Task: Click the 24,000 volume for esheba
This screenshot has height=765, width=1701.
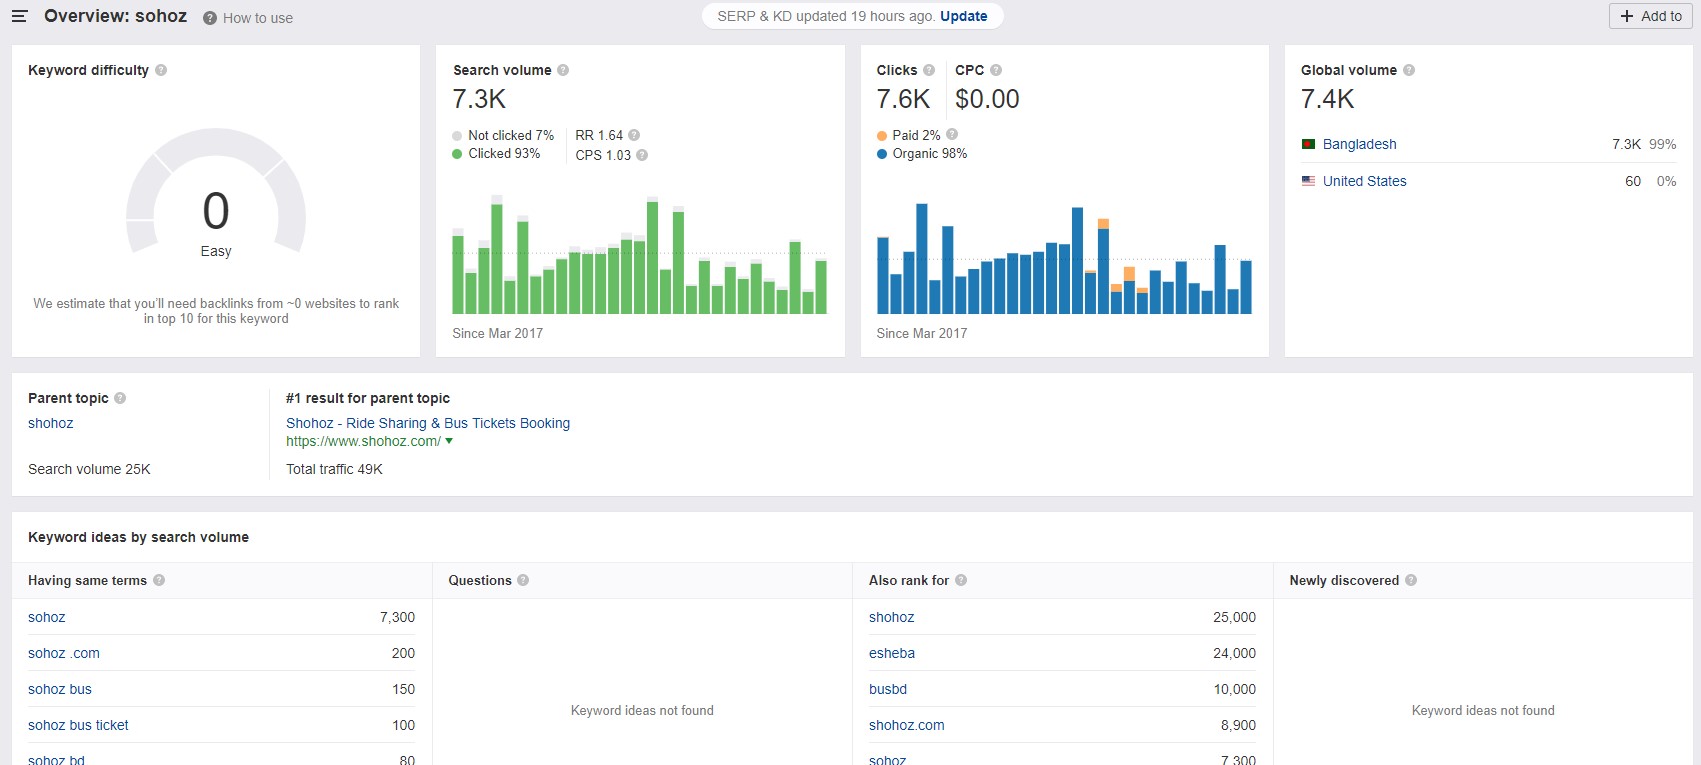Action: [1234, 653]
